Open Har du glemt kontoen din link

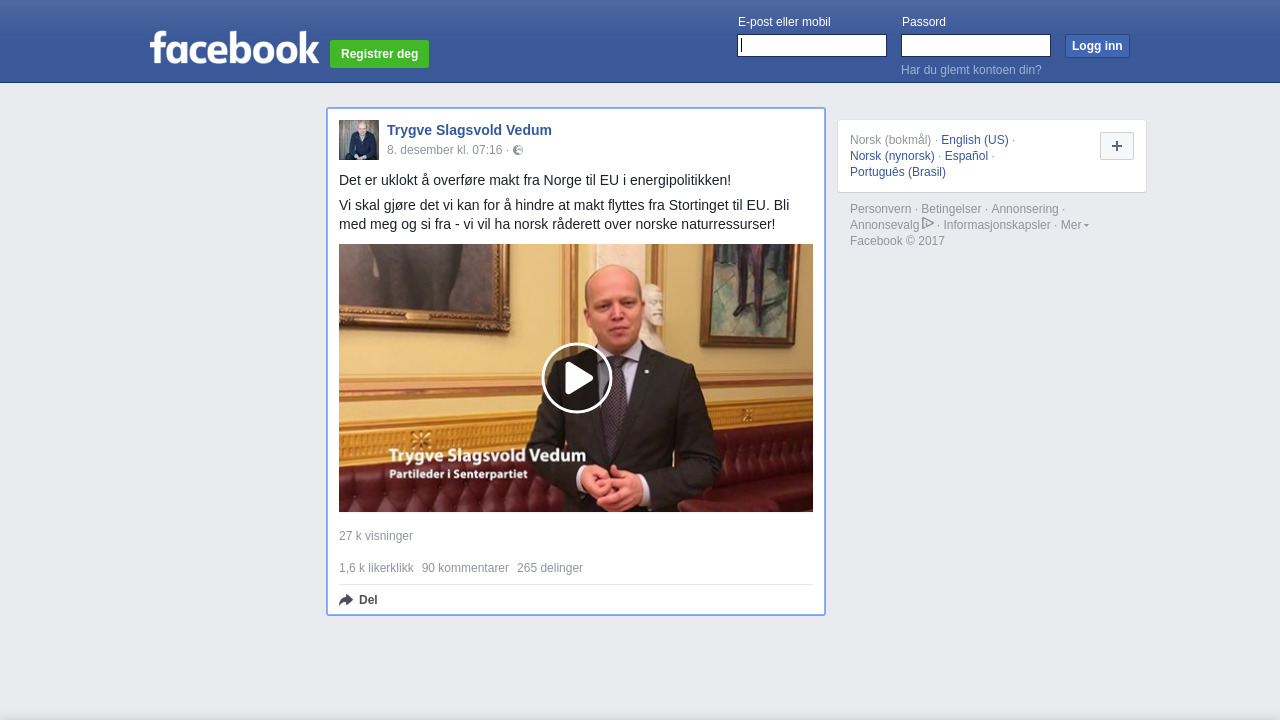coord(971,70)
